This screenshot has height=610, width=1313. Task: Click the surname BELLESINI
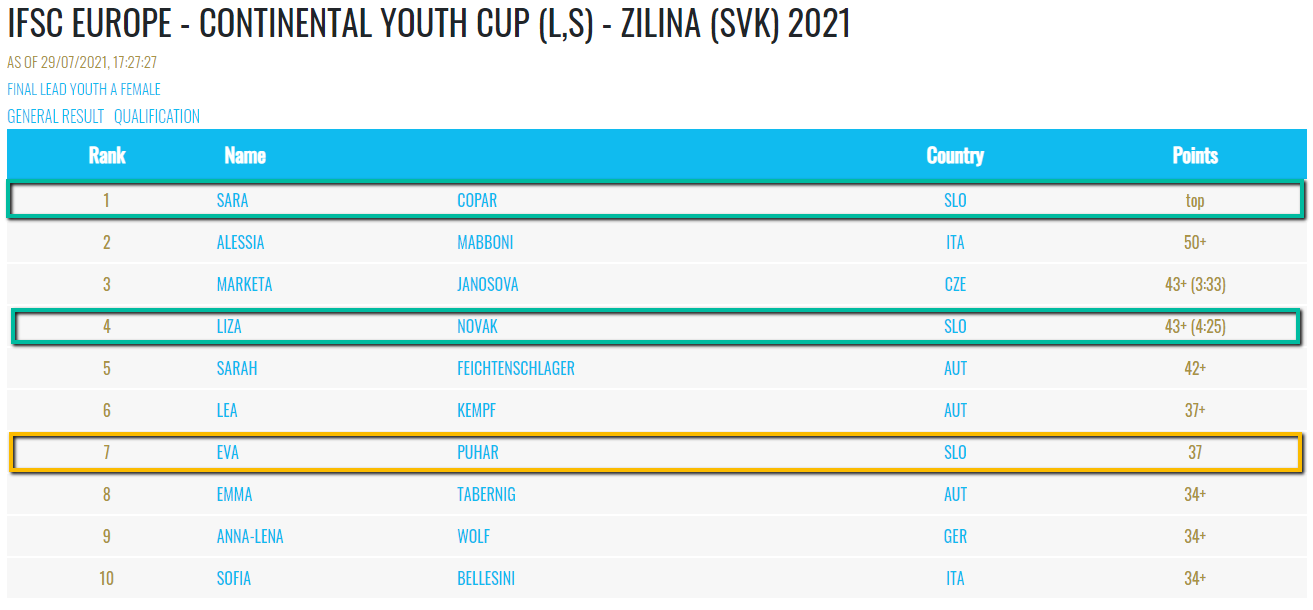point(486,578)
